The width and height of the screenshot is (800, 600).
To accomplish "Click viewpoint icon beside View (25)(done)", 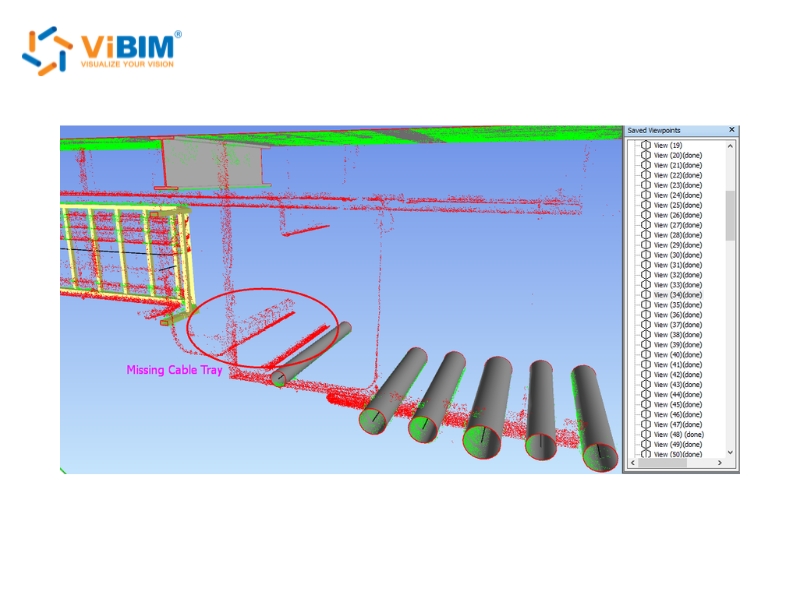I will click(x=646, y=205).
